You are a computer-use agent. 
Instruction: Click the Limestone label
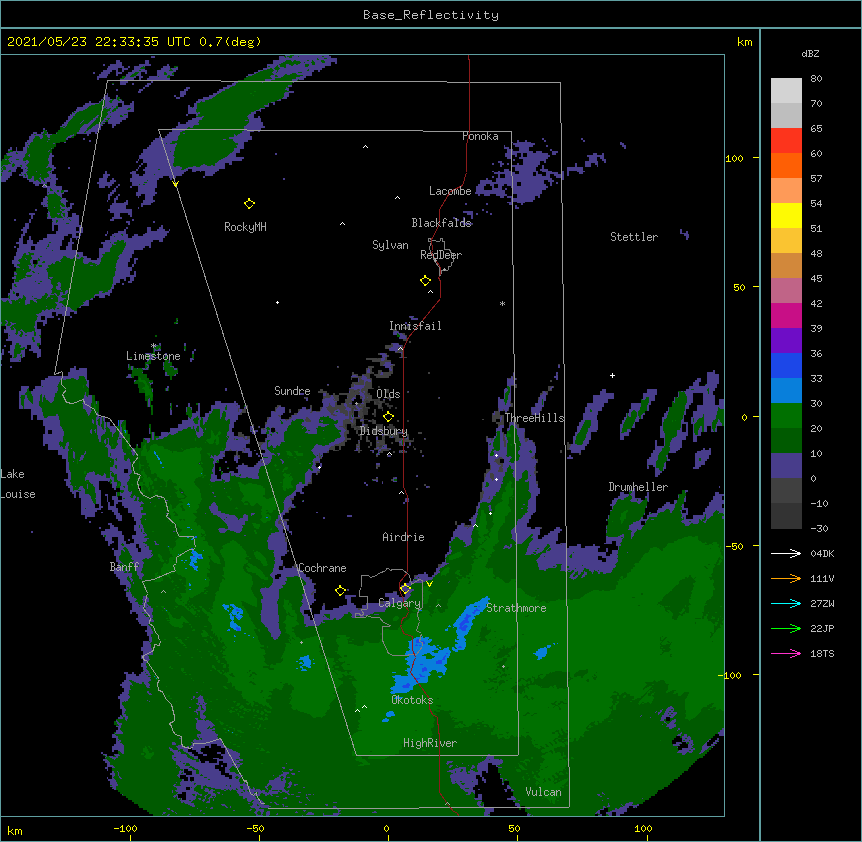pyautogui.click(x=153, y=356)
